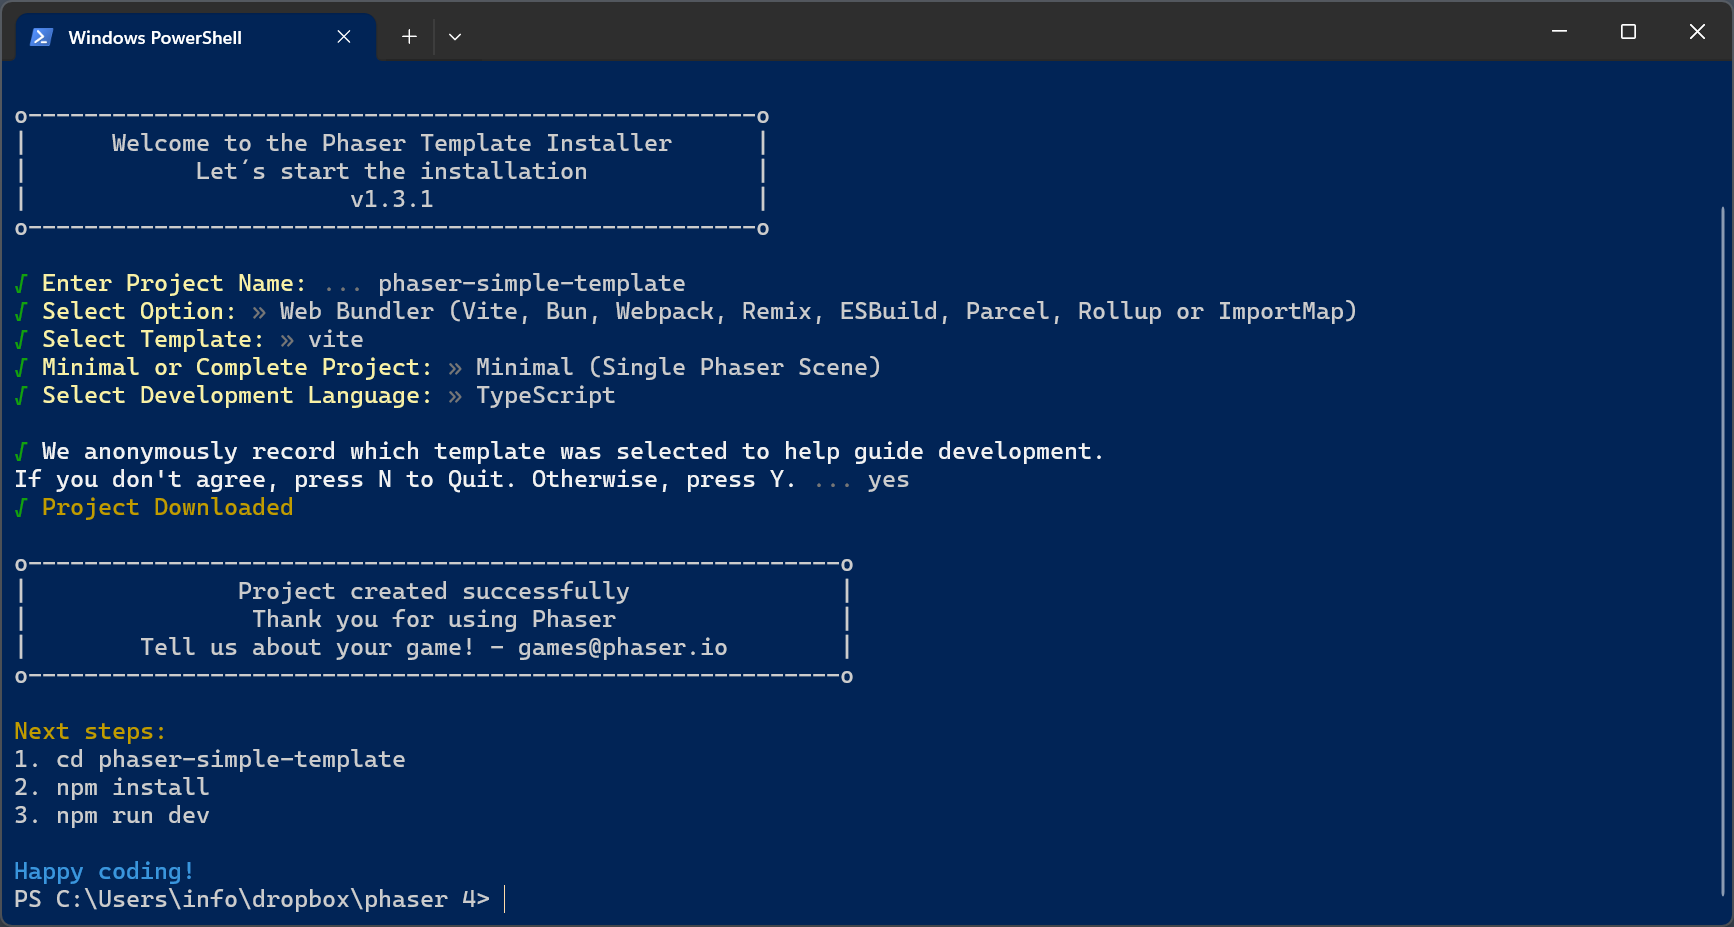1734x927 pixels.
Task: Close the terminal window
Action: [1697, 32]
